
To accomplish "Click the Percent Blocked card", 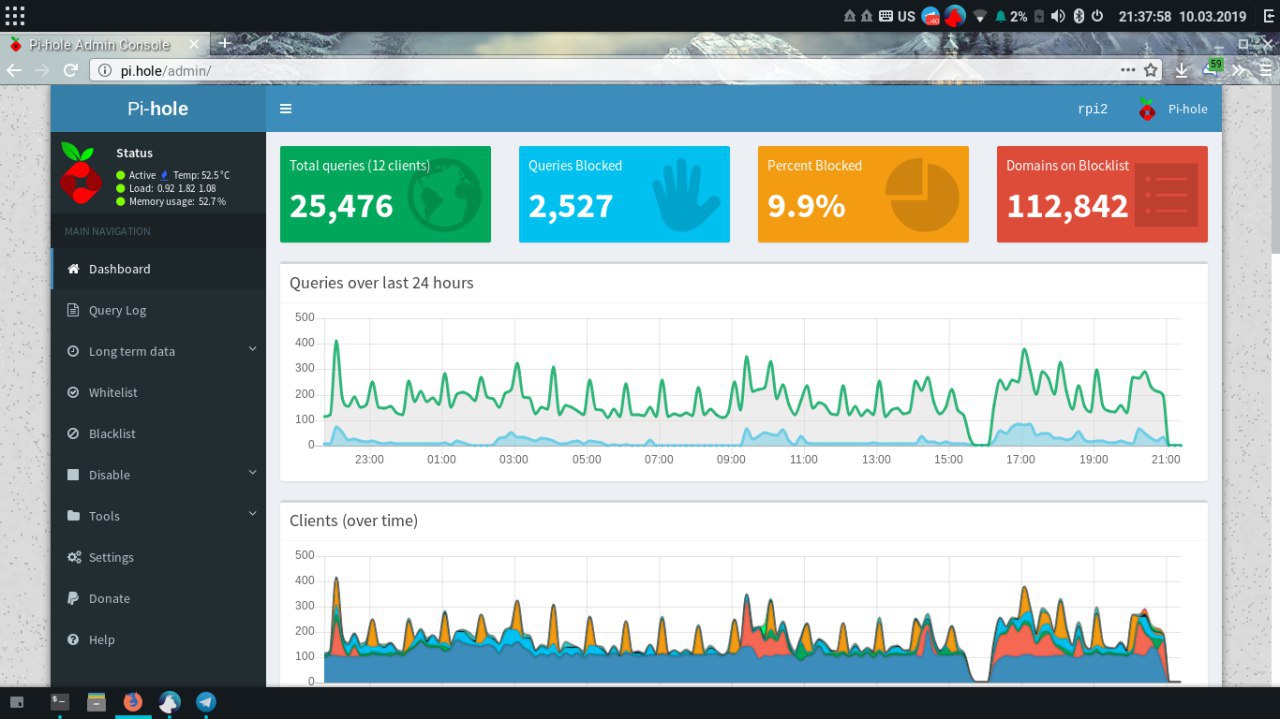I will coord(863,194).
